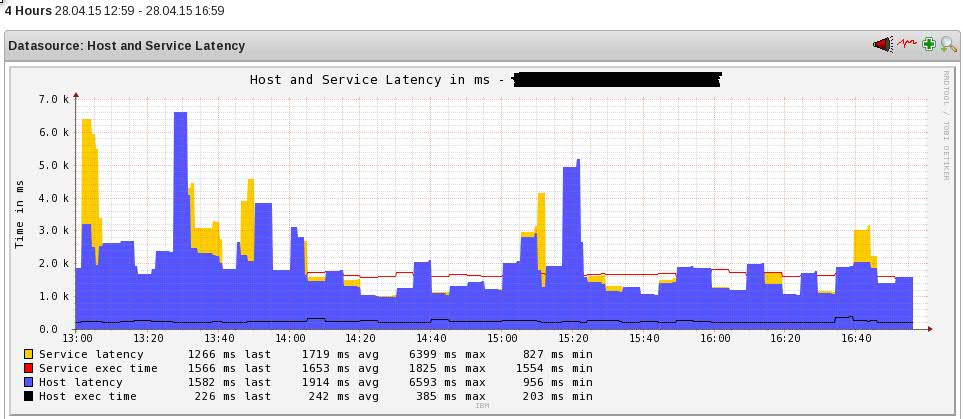Viewport: 963px width, 419px height.
Task: Click the 15:00 mark on time axis
Action: click(503, 338)
